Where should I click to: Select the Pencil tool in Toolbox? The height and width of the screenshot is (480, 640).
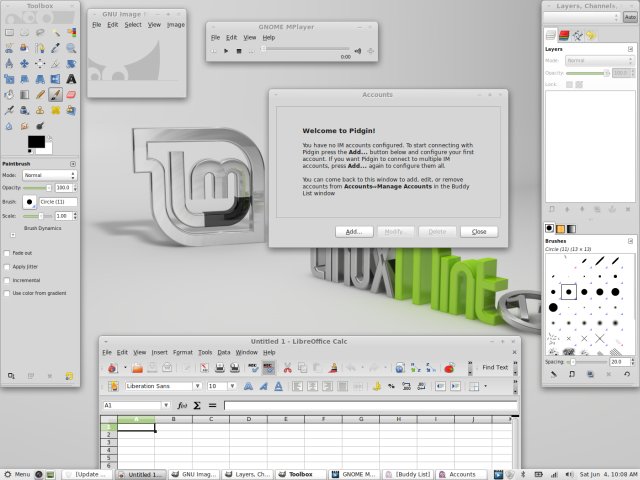coord(40,95)
